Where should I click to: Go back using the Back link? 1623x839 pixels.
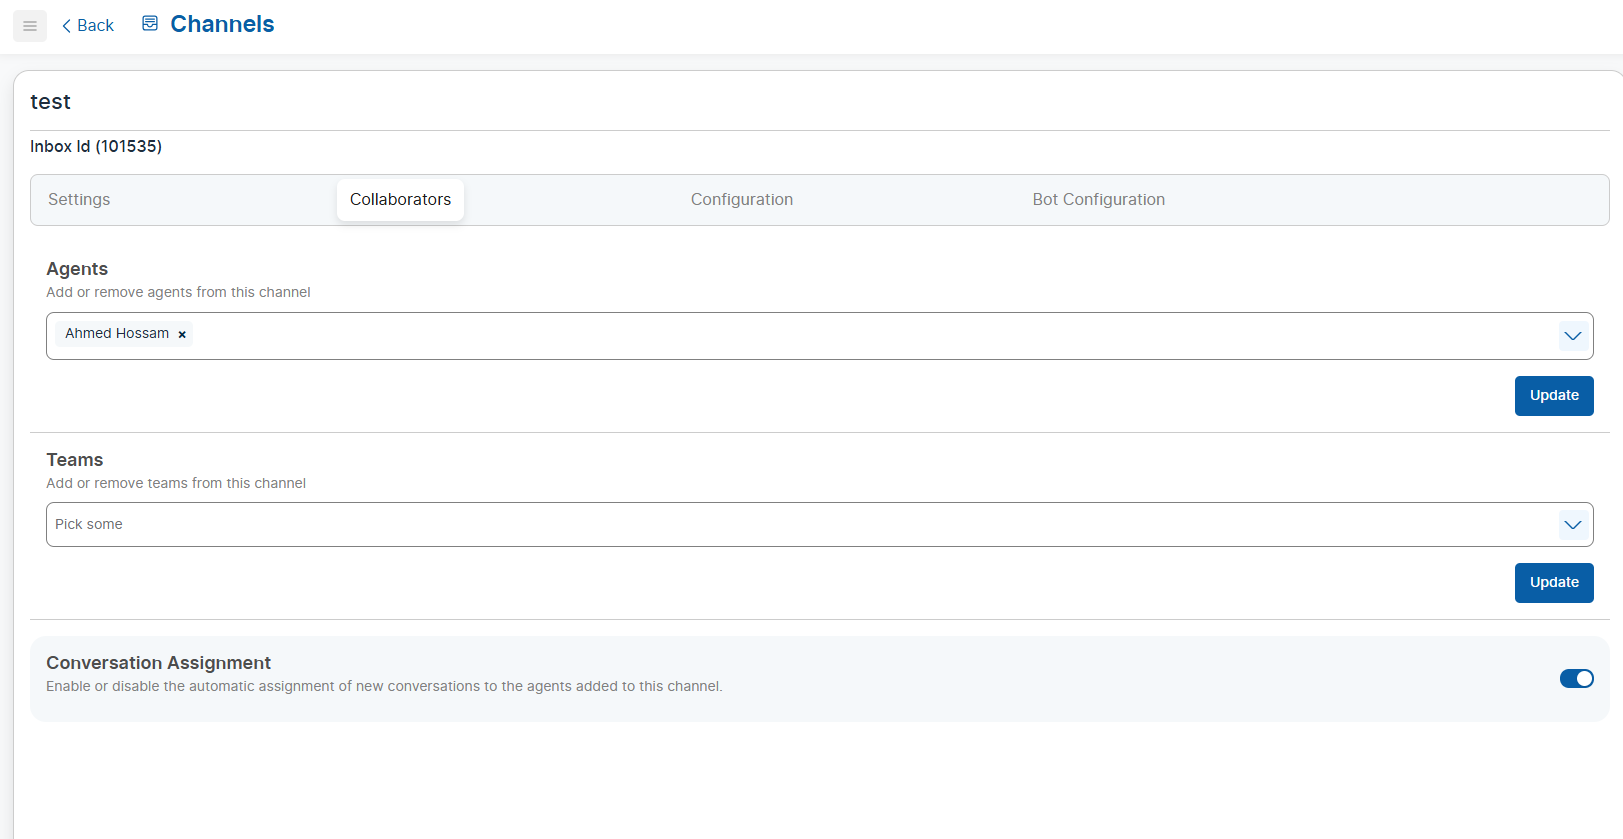(x=88, y=26)
